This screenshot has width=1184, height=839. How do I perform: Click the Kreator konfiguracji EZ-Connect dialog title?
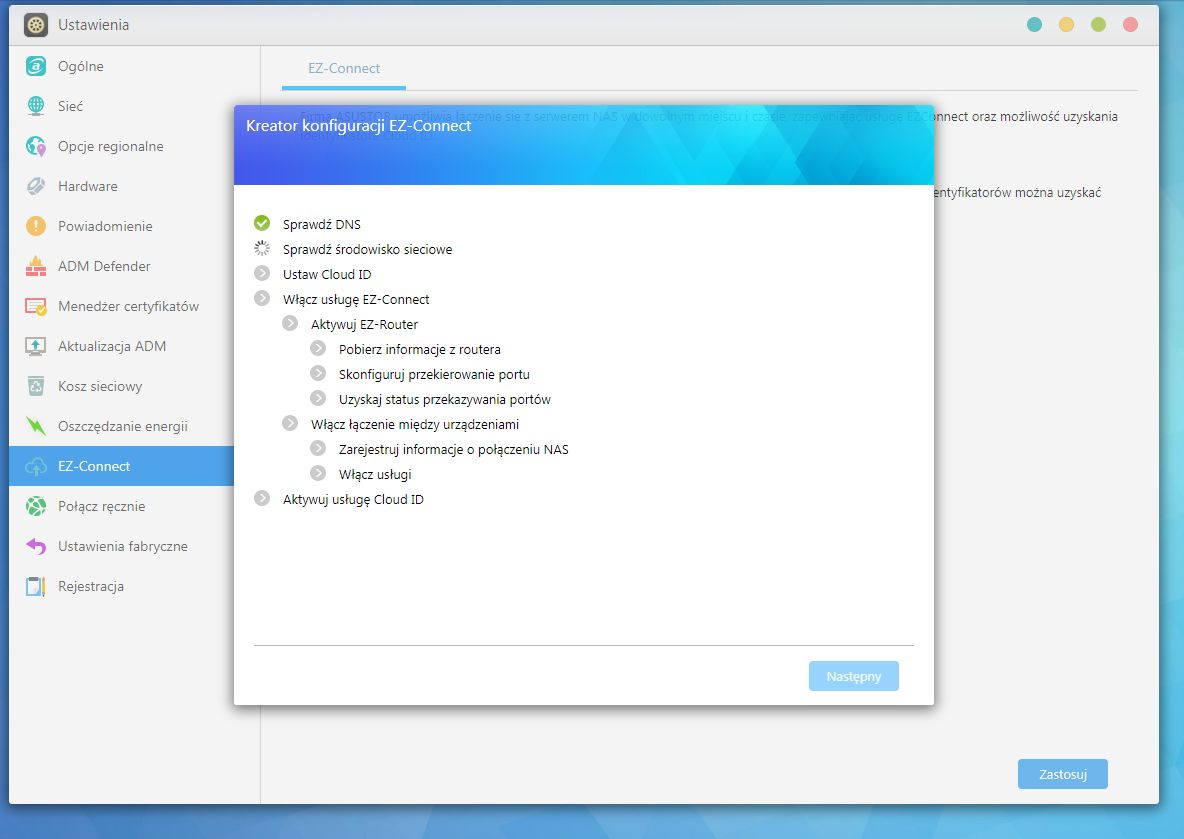[359, 125]
